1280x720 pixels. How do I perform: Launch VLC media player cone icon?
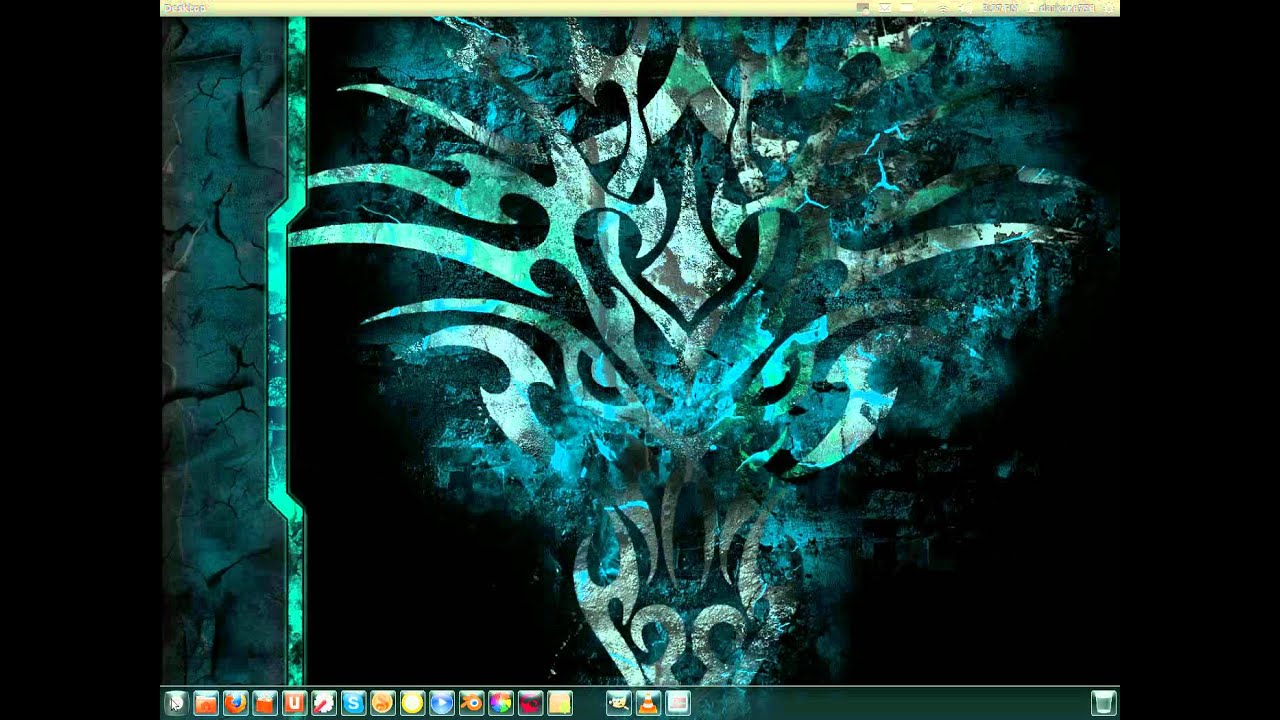pyautogui.click(x=648, y=703)
